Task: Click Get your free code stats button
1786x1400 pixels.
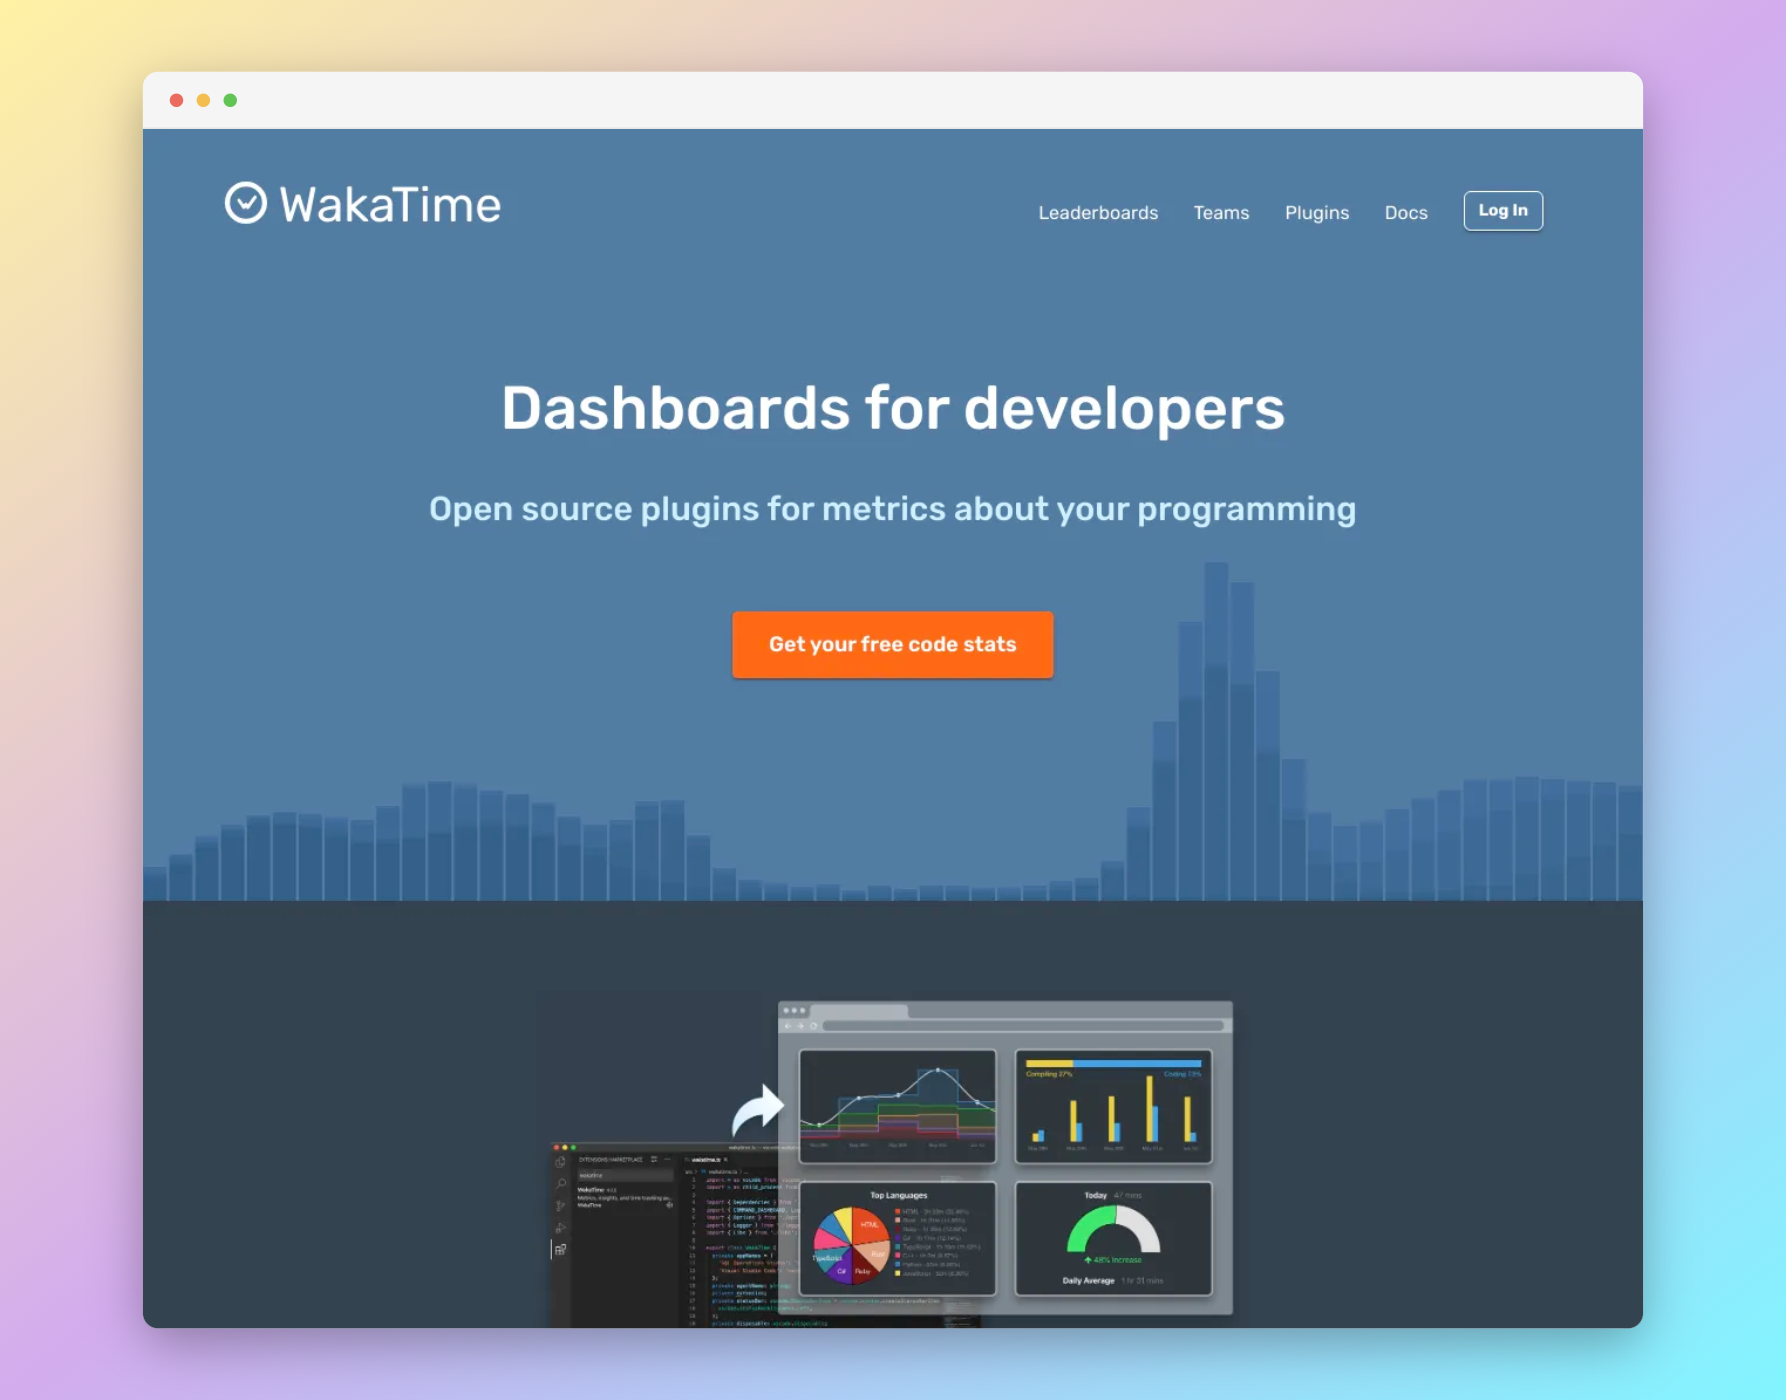Action: (x=892, y=645)
